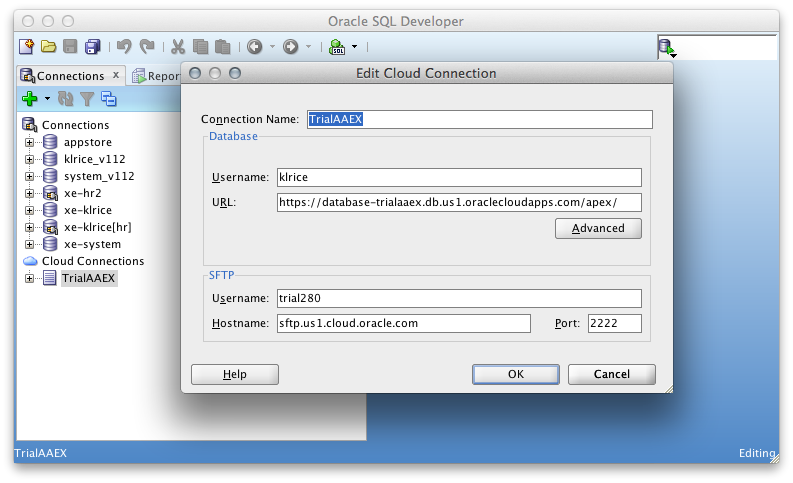
Task: Open the Forward button history dropdown arrow
Action: 308,47
